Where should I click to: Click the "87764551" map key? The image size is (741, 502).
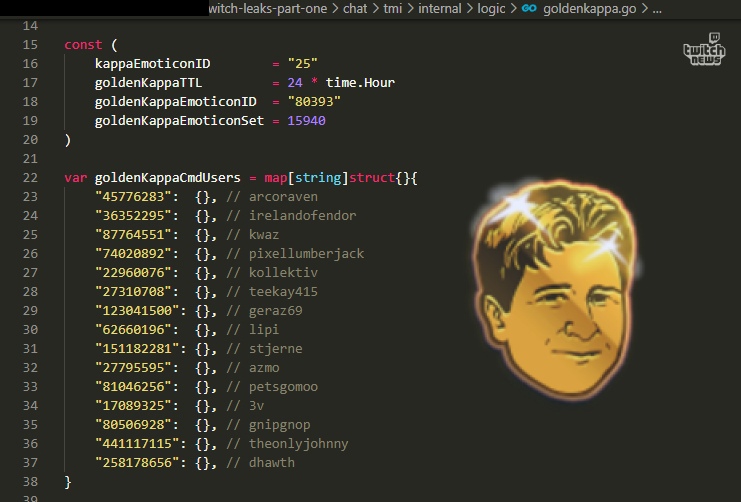point(133,234)
